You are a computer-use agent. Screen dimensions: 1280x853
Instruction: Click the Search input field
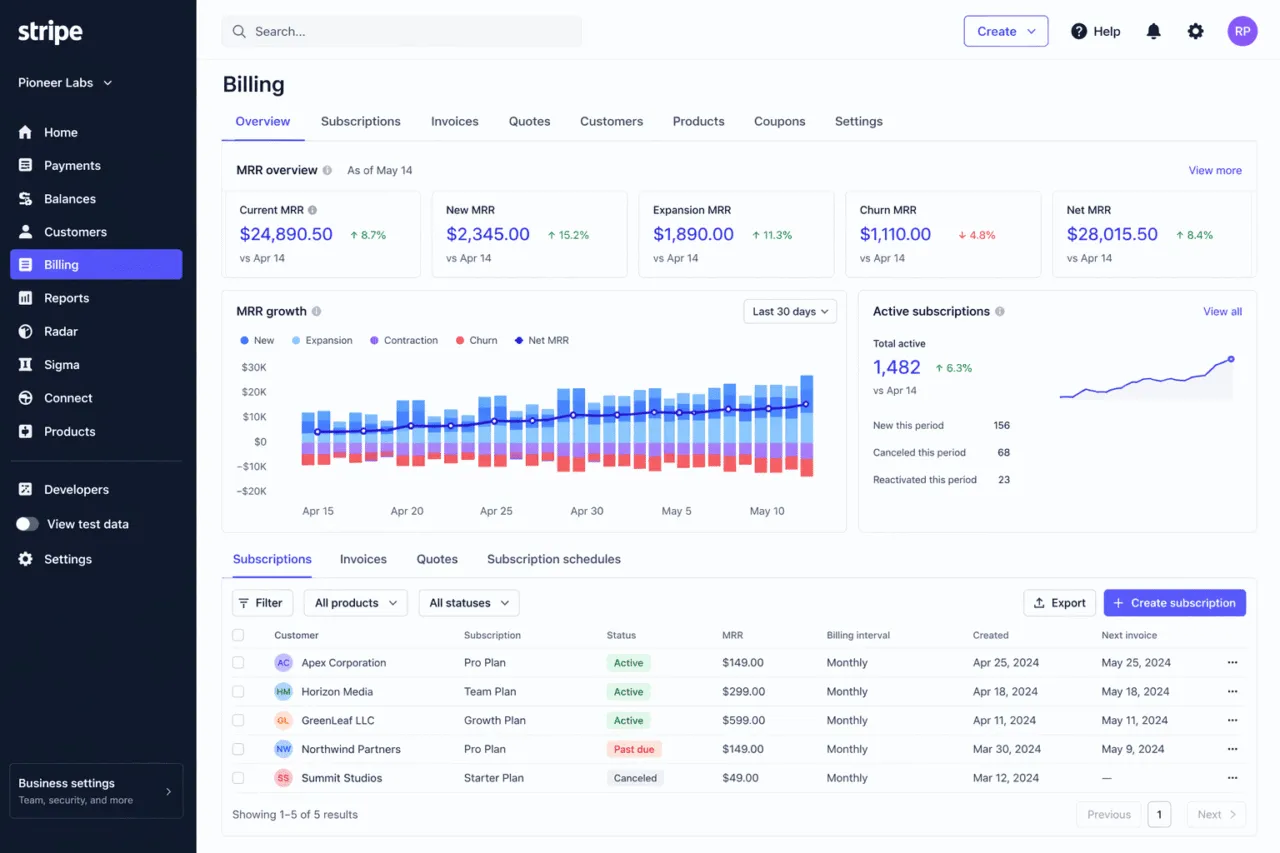[402, 31]
